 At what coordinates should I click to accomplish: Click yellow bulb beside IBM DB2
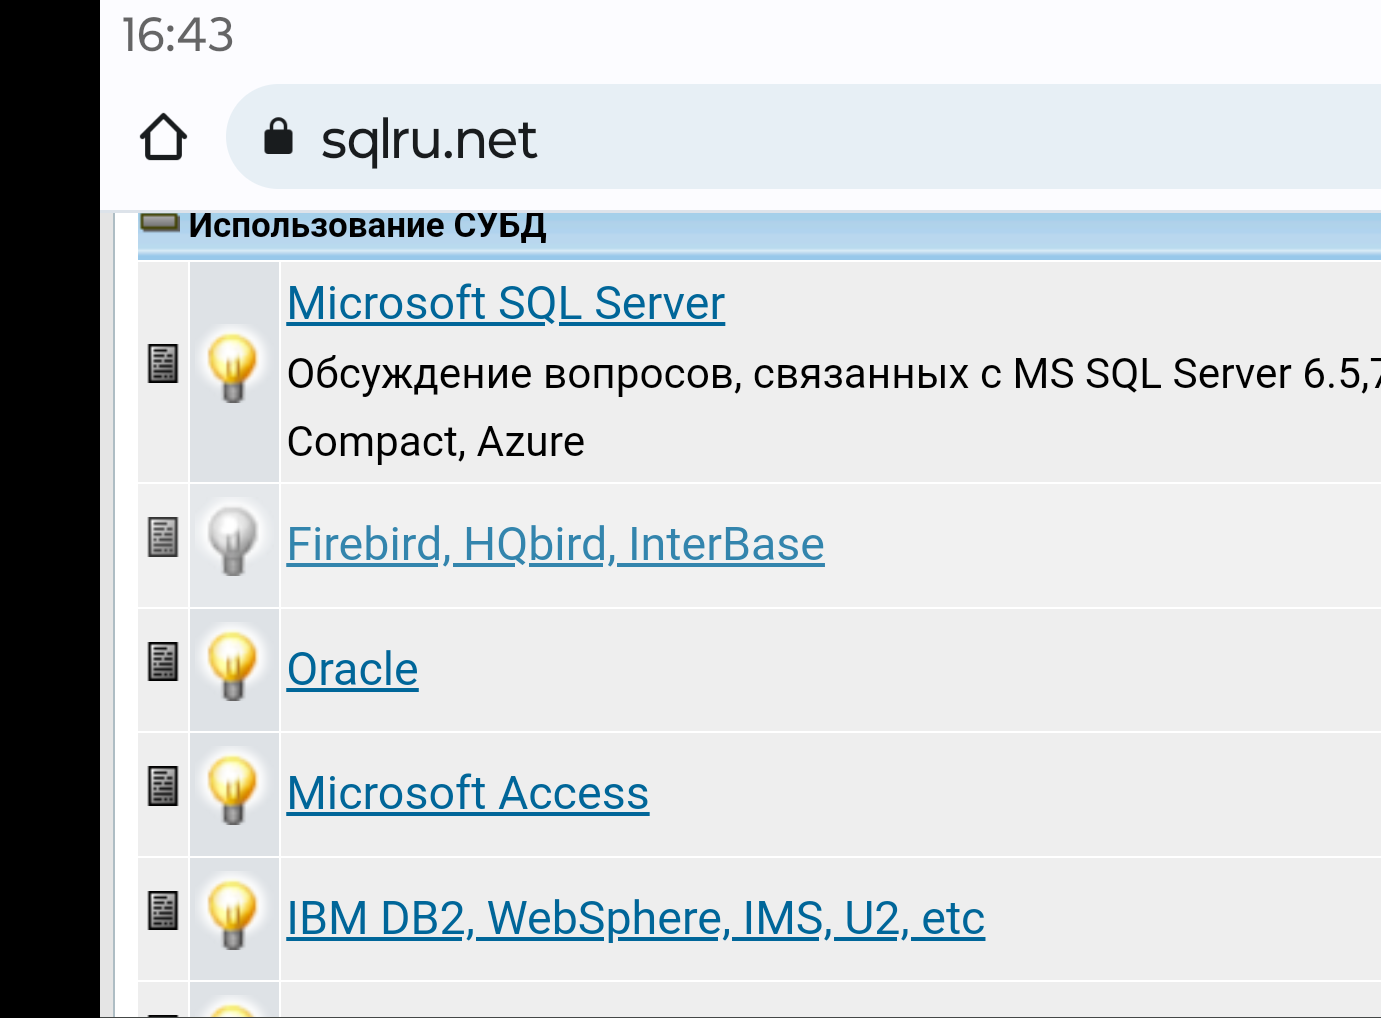233,914
